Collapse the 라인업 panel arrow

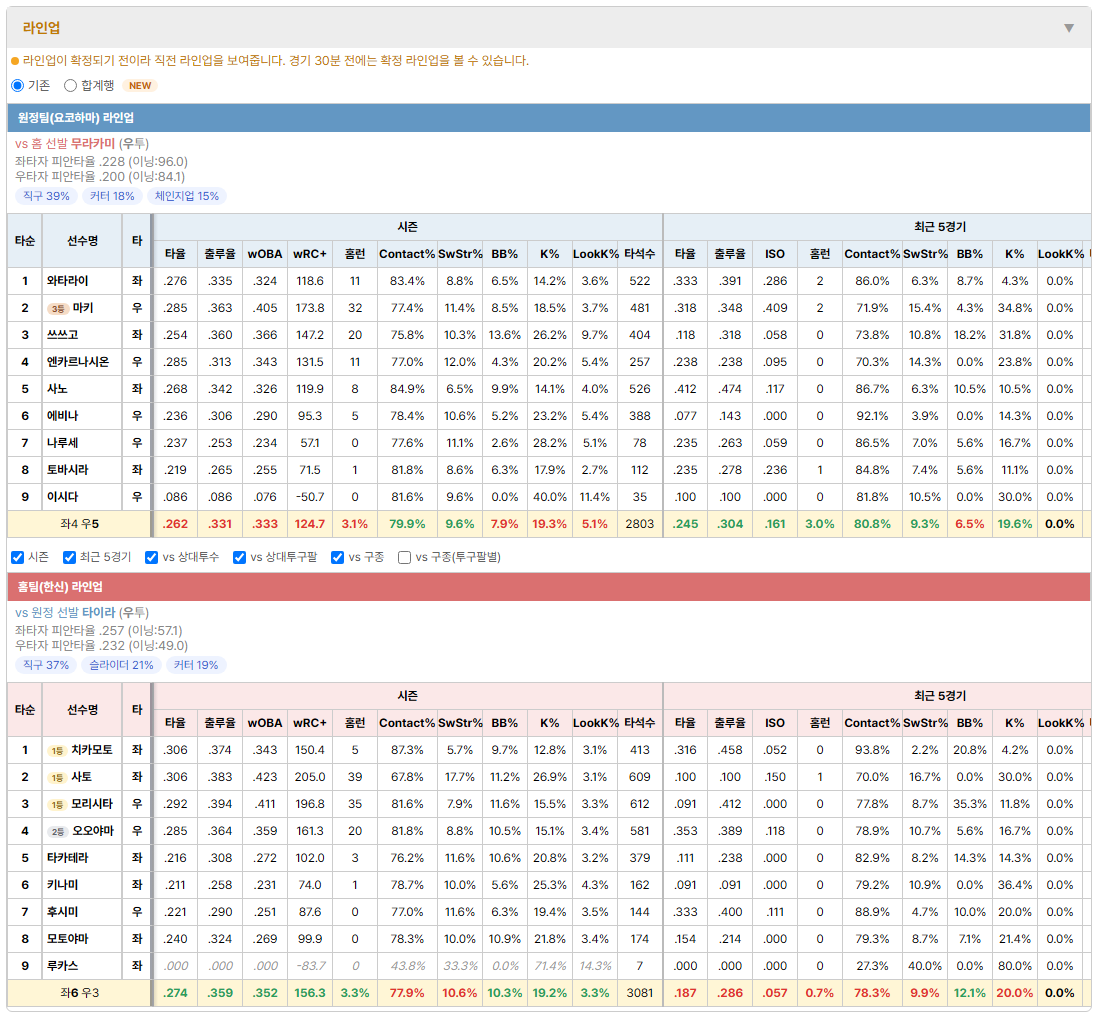click(1069, 28)
